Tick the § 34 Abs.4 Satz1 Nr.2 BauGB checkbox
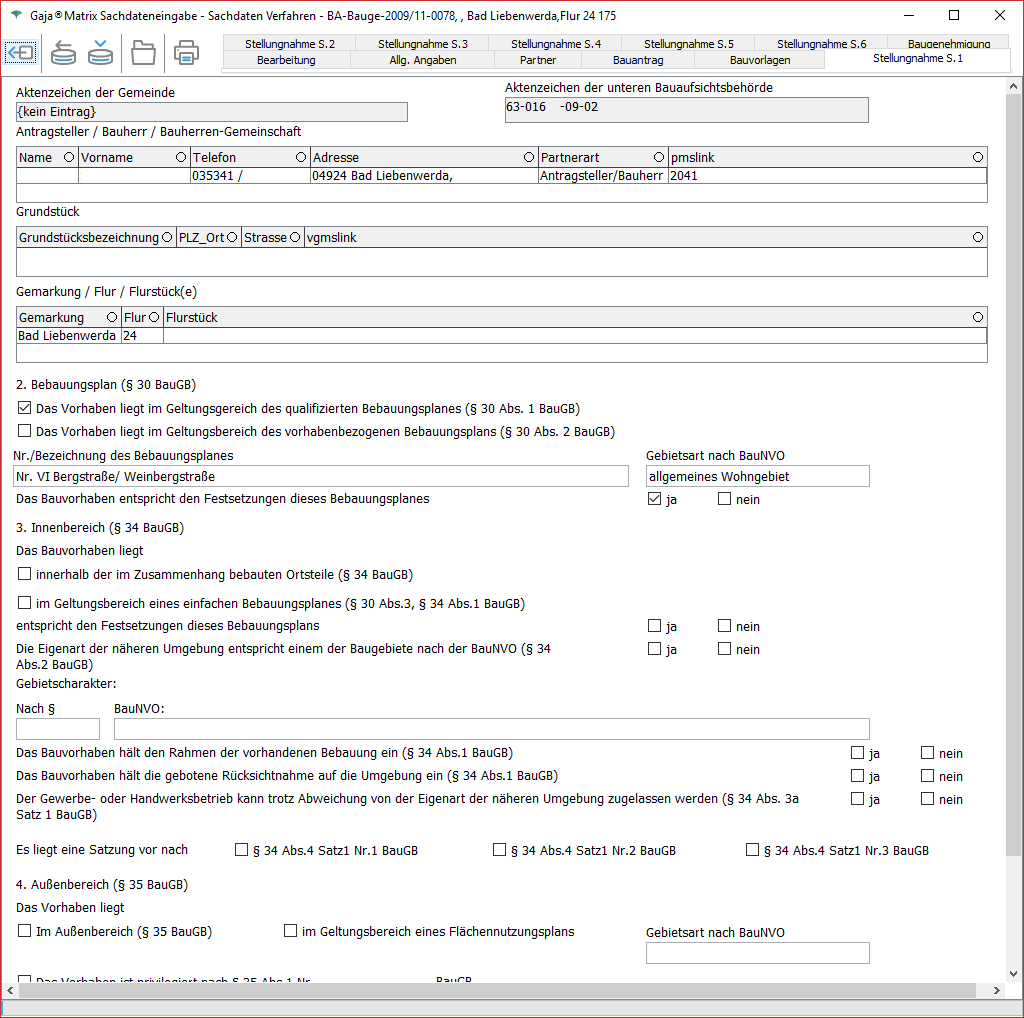 coord(500,850)
